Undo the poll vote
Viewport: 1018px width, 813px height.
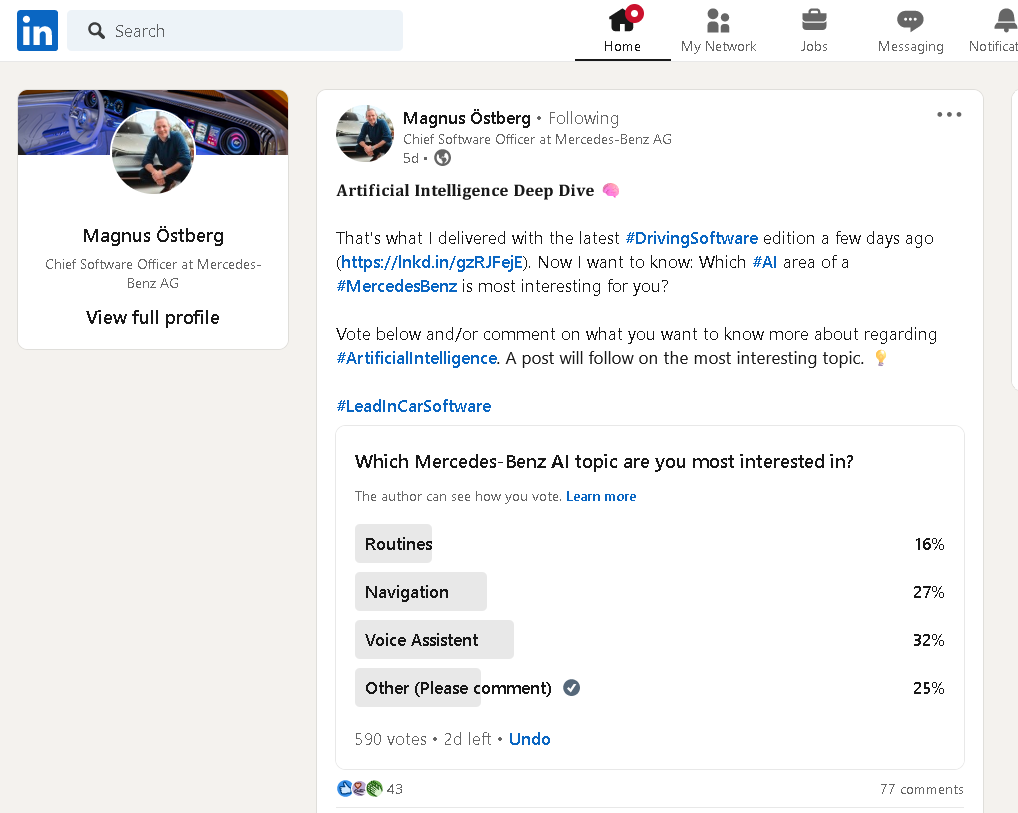(529, 739)
